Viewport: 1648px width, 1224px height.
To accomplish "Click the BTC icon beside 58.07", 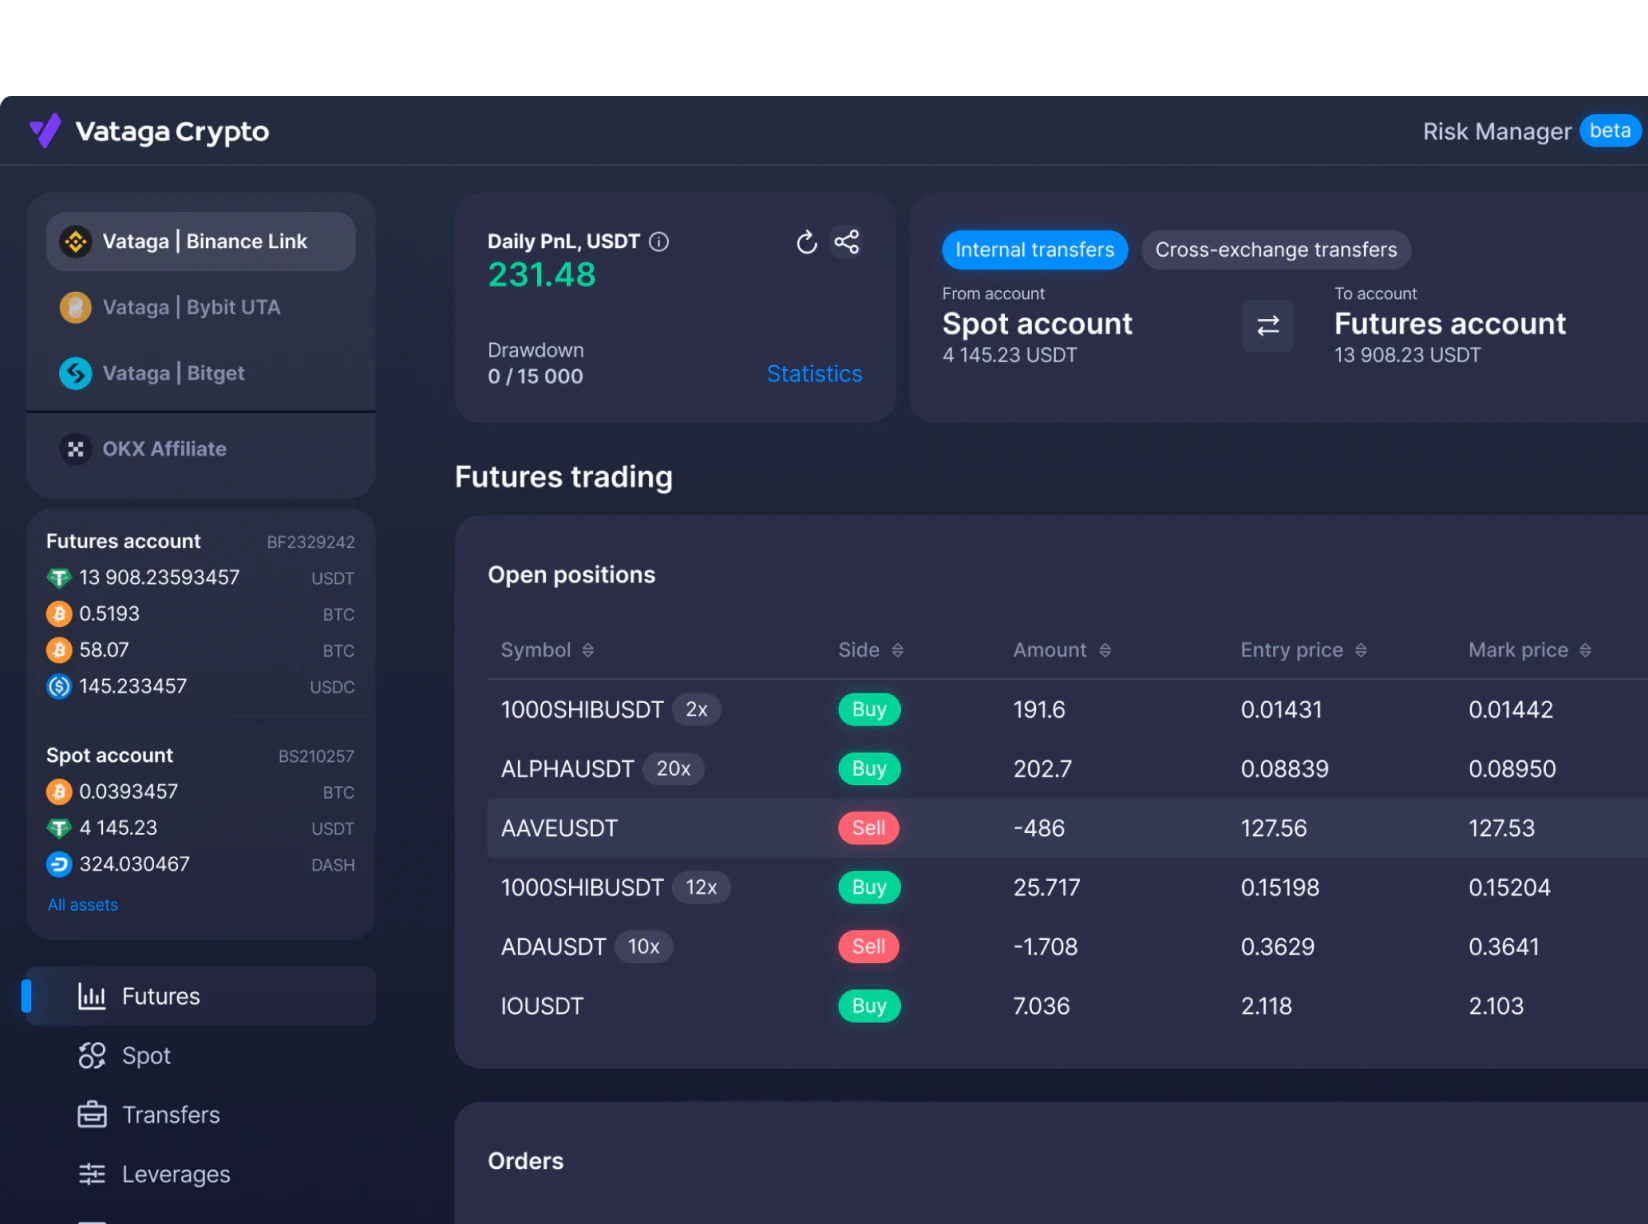I will click(x=59, y=650).
